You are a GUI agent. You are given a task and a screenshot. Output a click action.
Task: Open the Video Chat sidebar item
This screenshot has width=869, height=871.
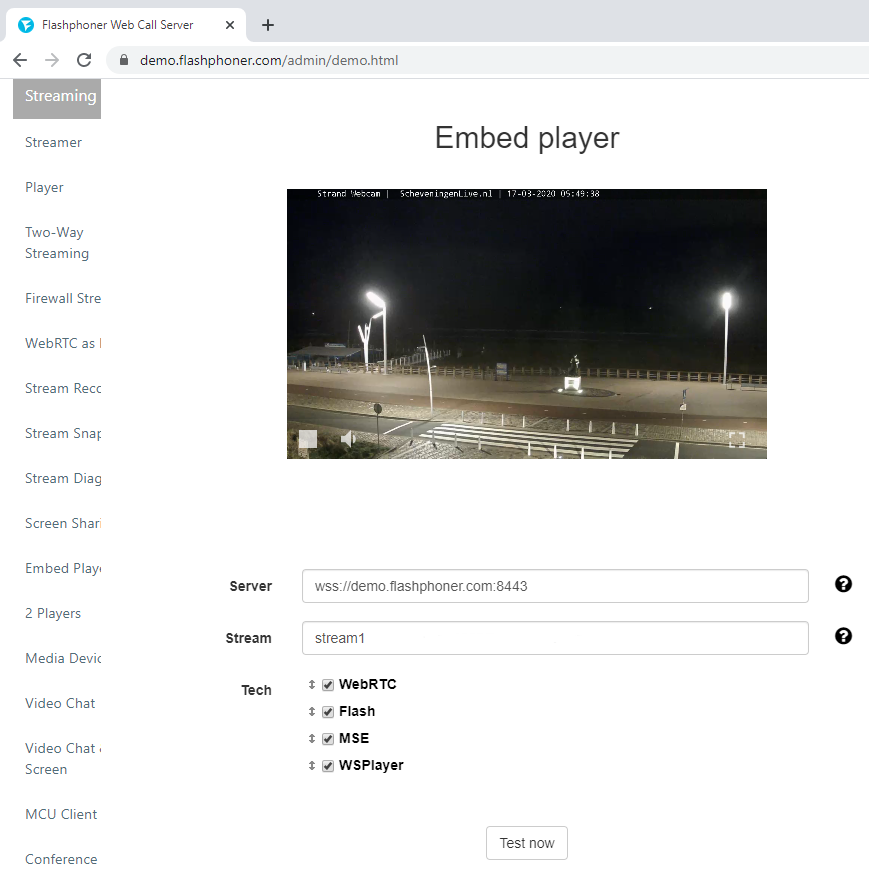60,703
